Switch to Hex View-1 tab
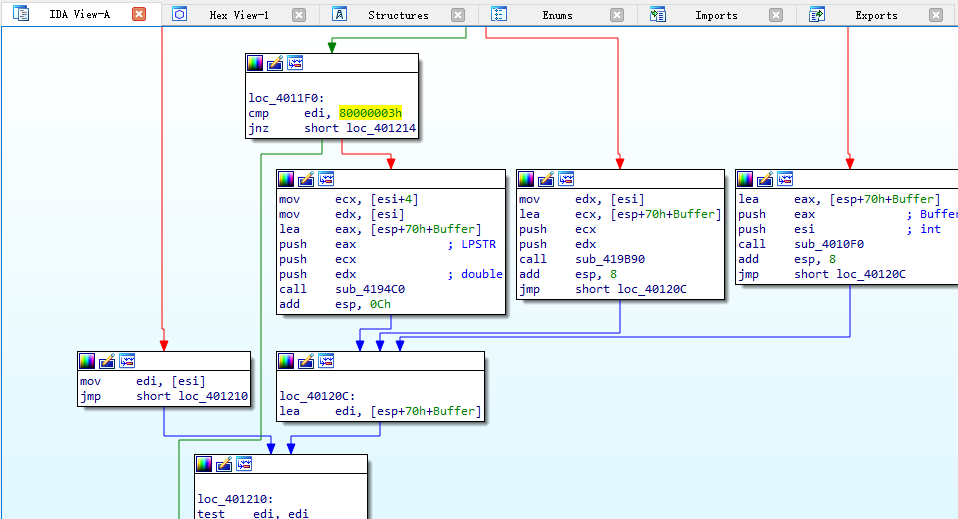Image resolution: width=958 pixels, height=519 pixels. coord(238,15)
